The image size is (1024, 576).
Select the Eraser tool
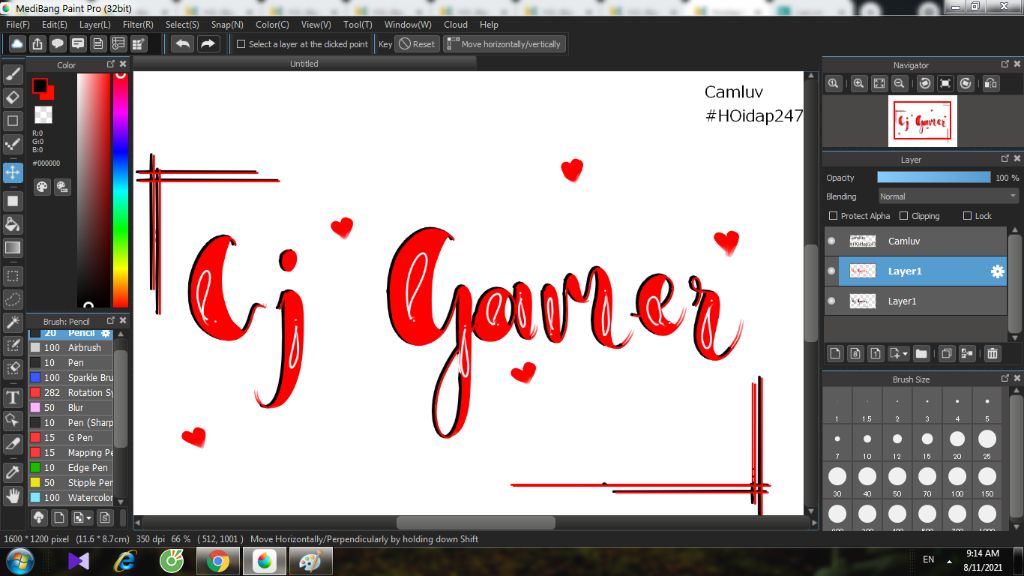pyautogui.click(x=12, y=97)
